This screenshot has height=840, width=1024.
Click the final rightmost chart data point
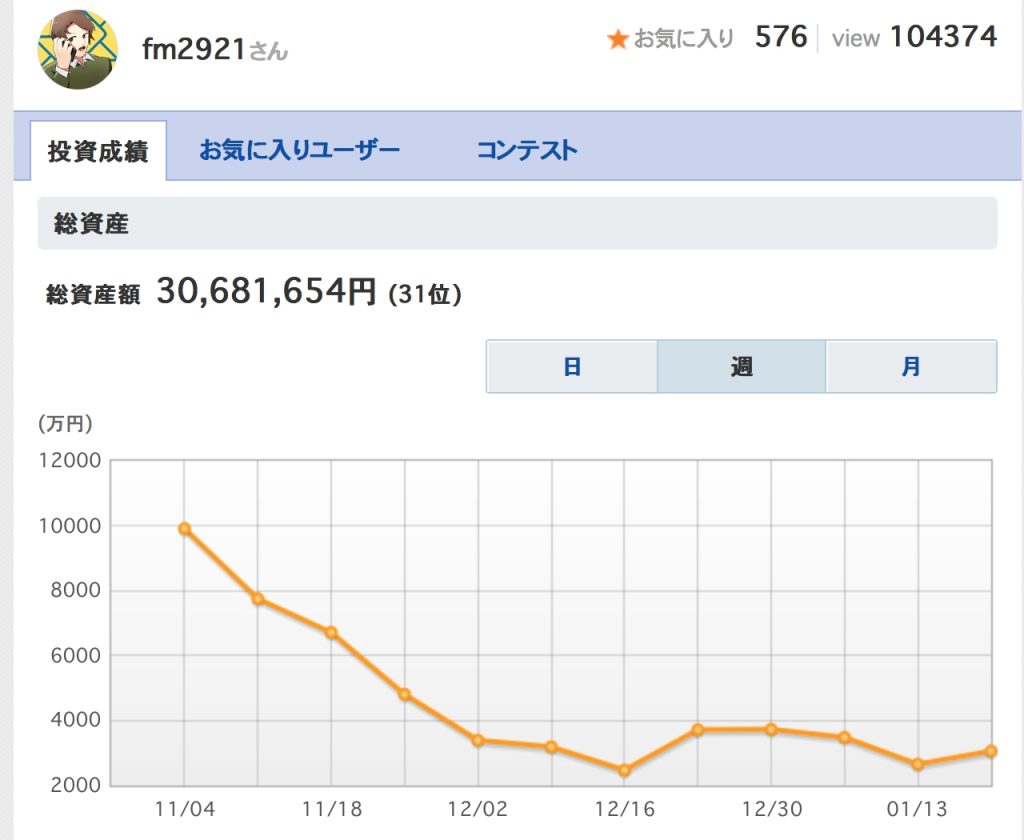(990, 751)
